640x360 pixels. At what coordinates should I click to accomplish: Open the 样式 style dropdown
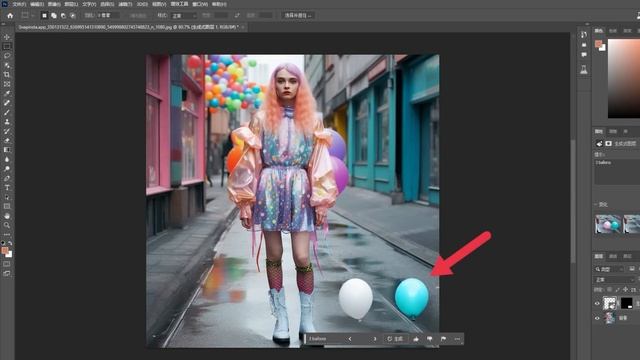click(184, 16)
